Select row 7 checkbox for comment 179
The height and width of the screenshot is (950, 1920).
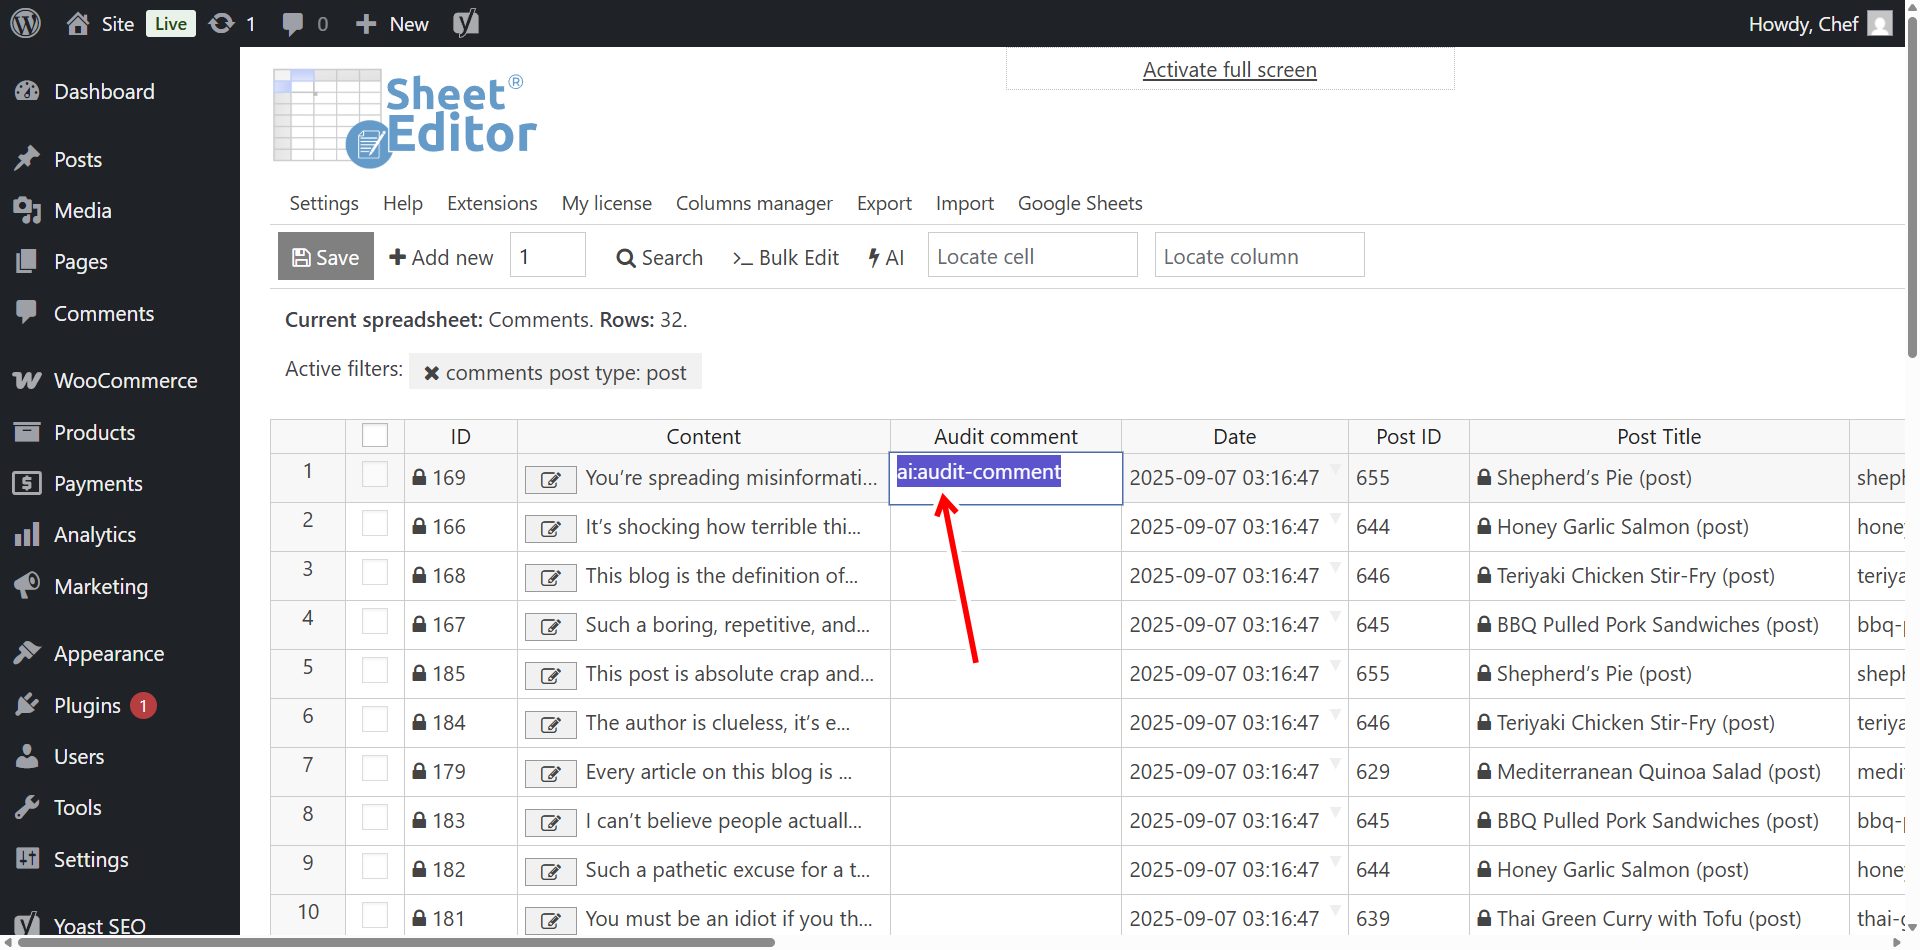375,768
